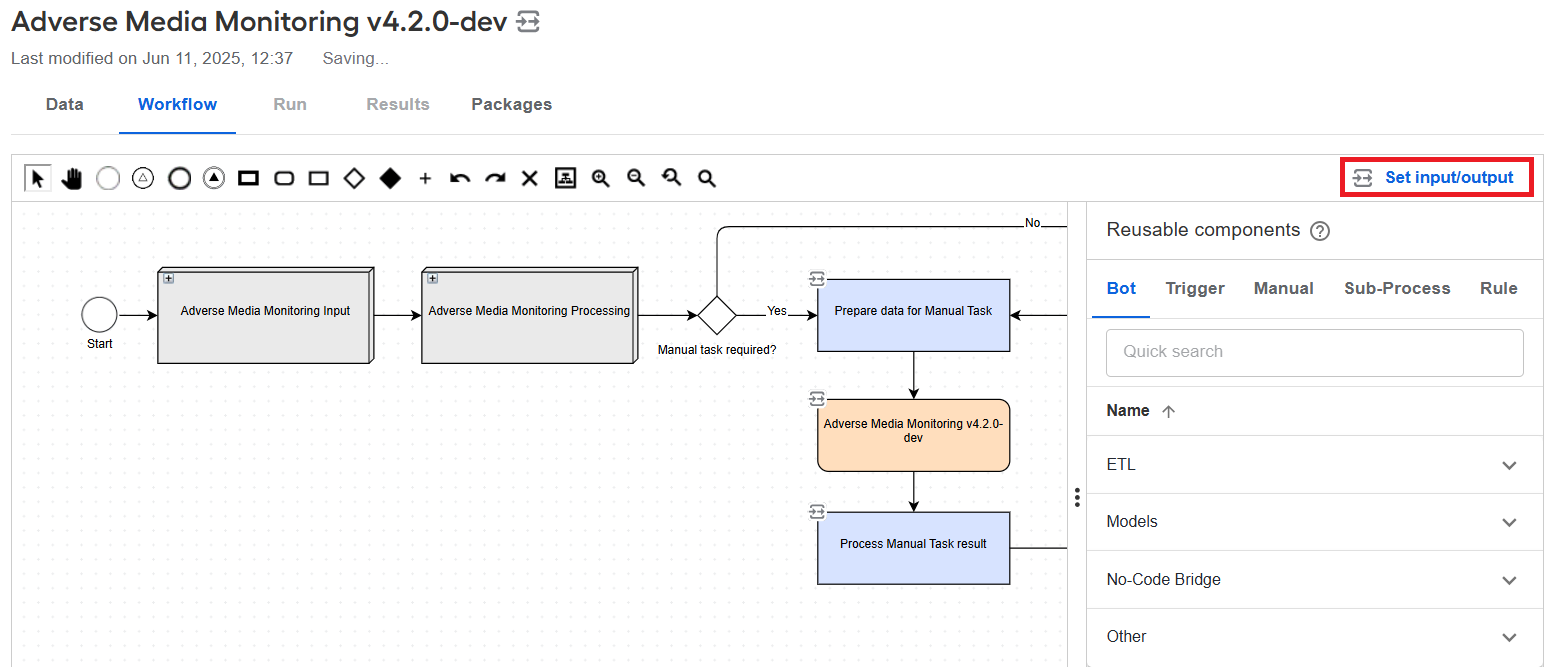Image resolution: width=1554 pixels, height=667 pixels.
Task: Switch to the Data tab
Action: pyautogui.click(x=65, y=104)
